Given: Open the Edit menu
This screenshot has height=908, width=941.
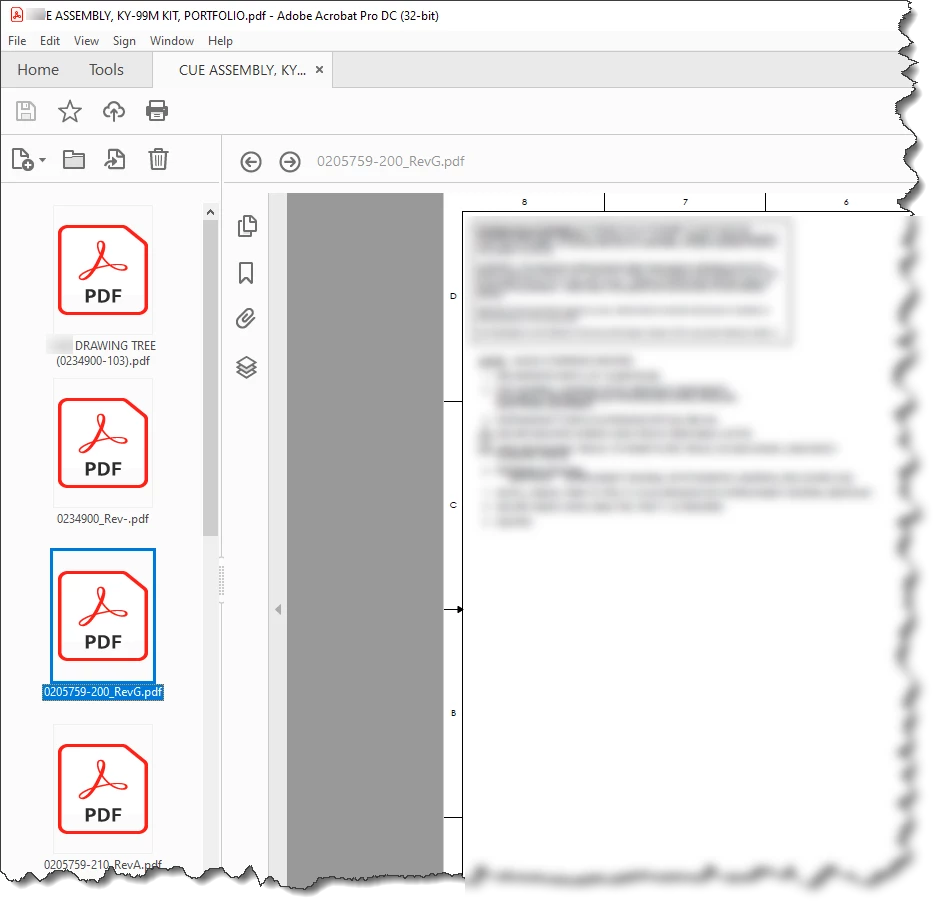Looking at the screenshot, I should click(50, 41).
